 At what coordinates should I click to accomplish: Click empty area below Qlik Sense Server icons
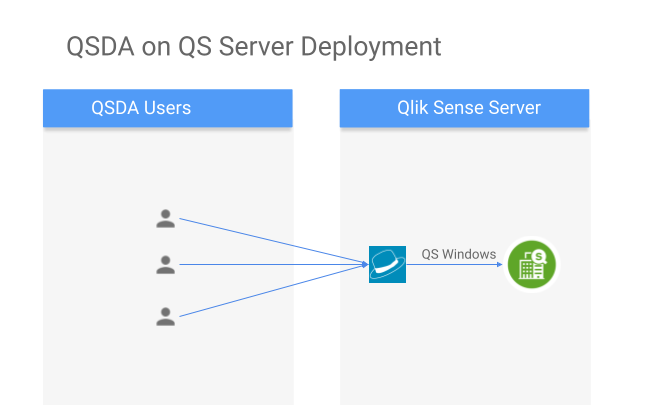[465, 350]
